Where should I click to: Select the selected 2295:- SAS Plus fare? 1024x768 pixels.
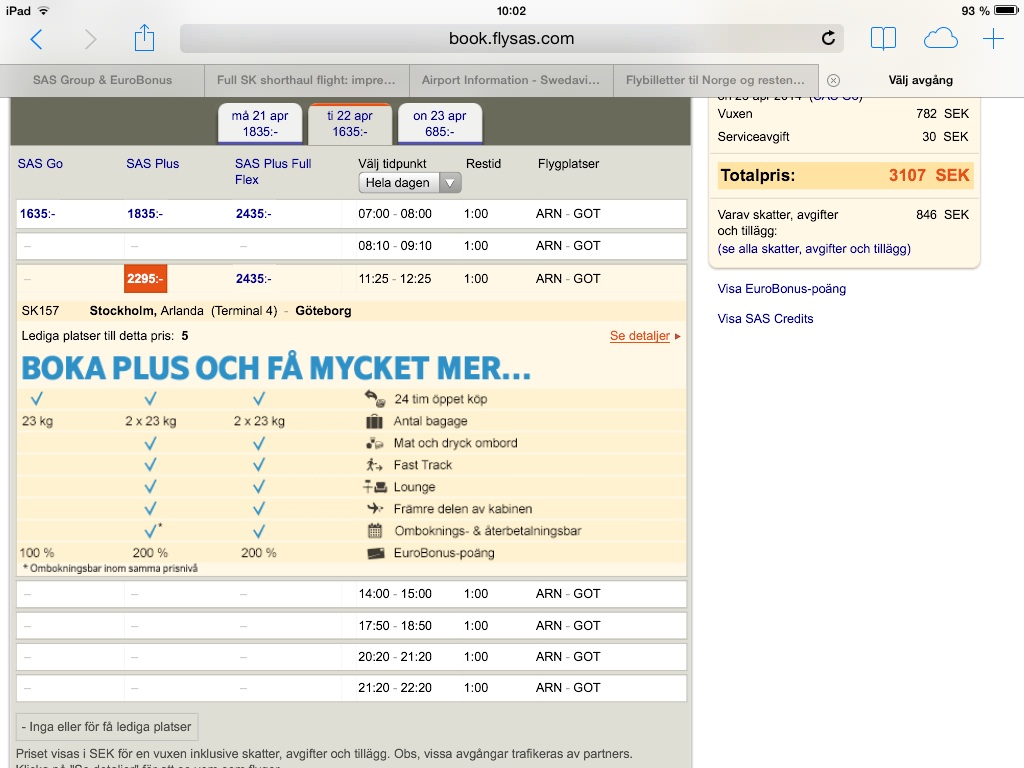coord(146,279)
